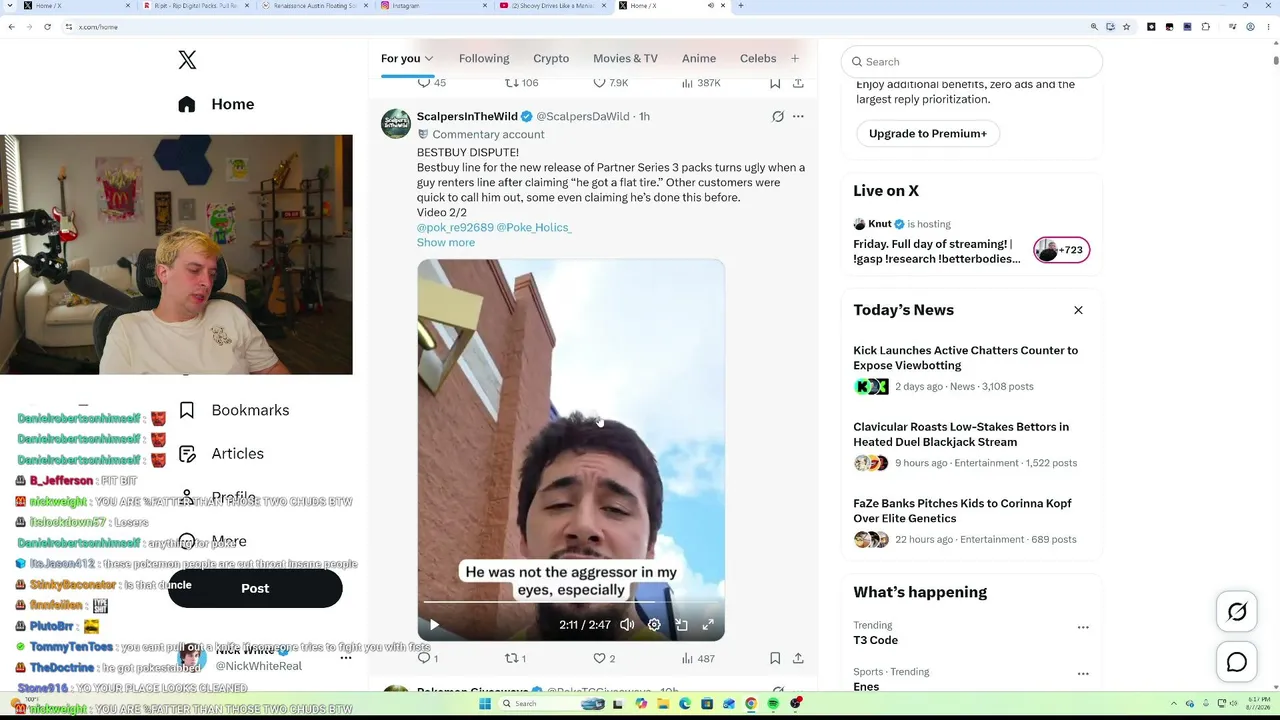Open the @pok_re92689 mention link

click(455, 228)
